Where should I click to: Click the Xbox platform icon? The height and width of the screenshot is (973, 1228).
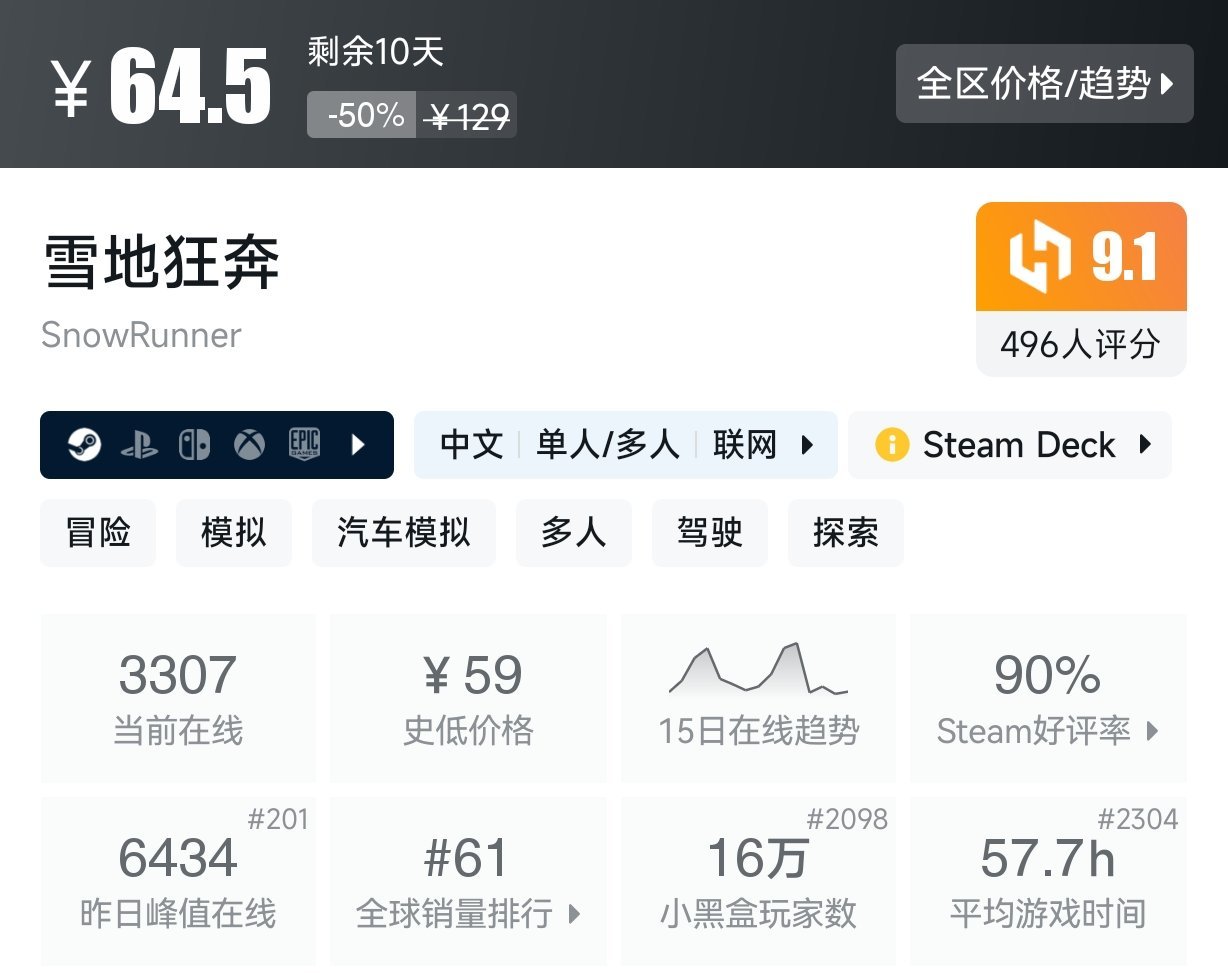(x=248, y=445)
